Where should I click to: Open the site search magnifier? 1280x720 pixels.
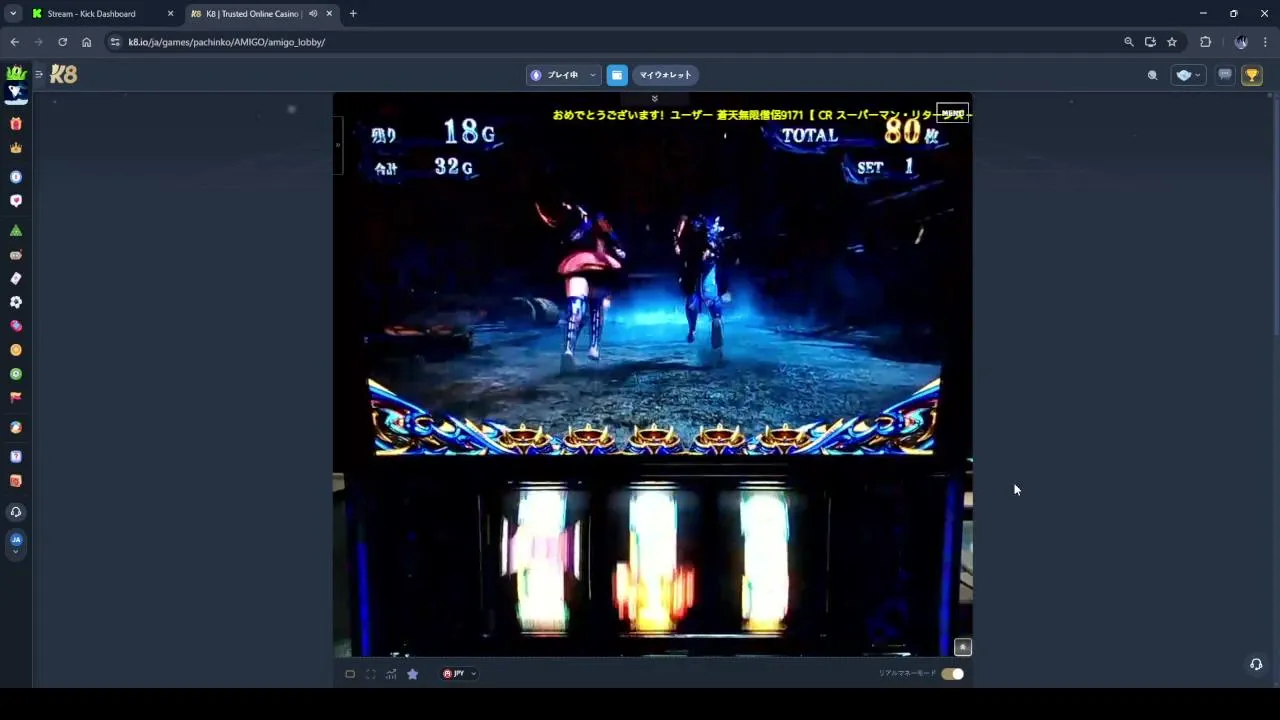click(1152, 75)
